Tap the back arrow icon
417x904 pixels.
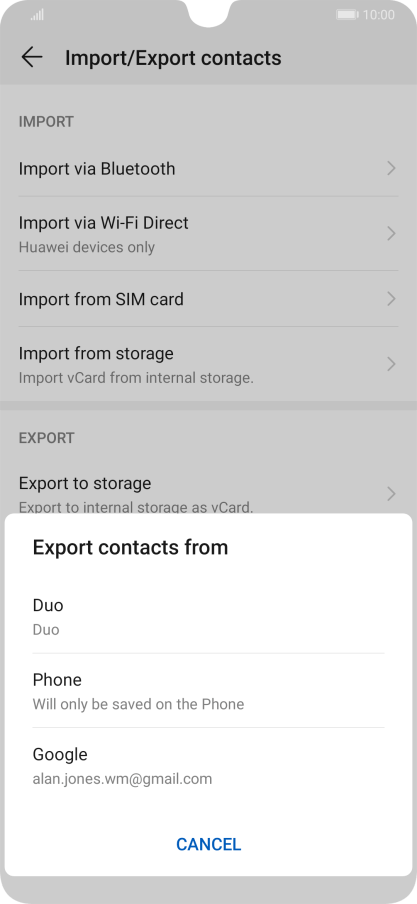tap(32, 57)
